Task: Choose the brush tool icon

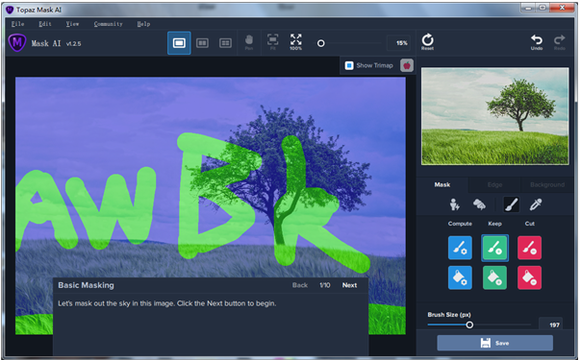Action: pos(511,204)
